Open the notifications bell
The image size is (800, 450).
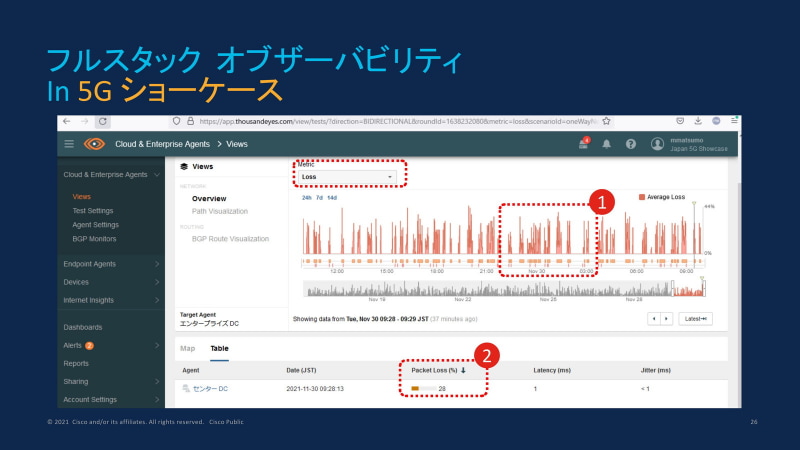click(607, 144)
